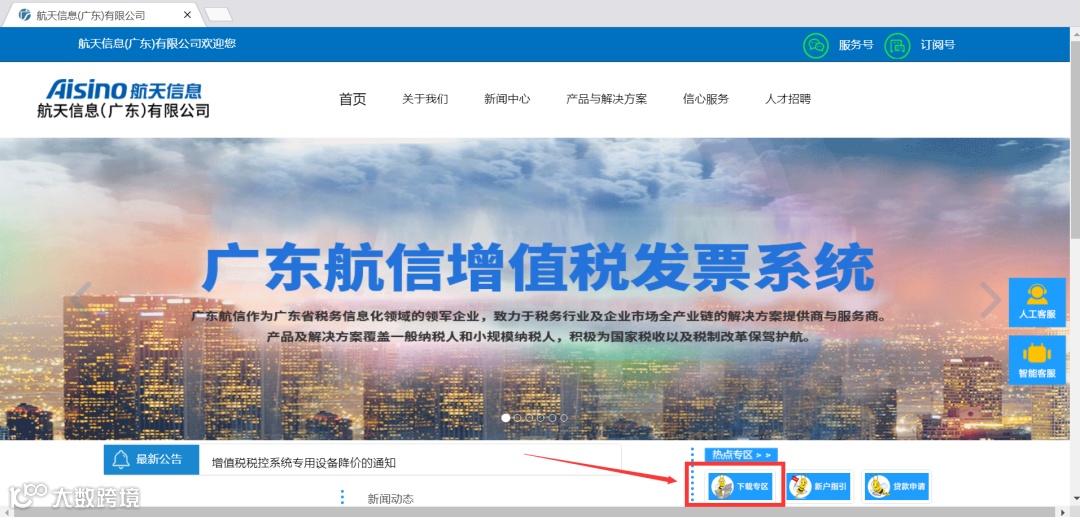Viewport: 1080px width, 517px height.
Task: Click the 航天信息(广东)有限公司欢迎您 welcome text
Action: 157,43
